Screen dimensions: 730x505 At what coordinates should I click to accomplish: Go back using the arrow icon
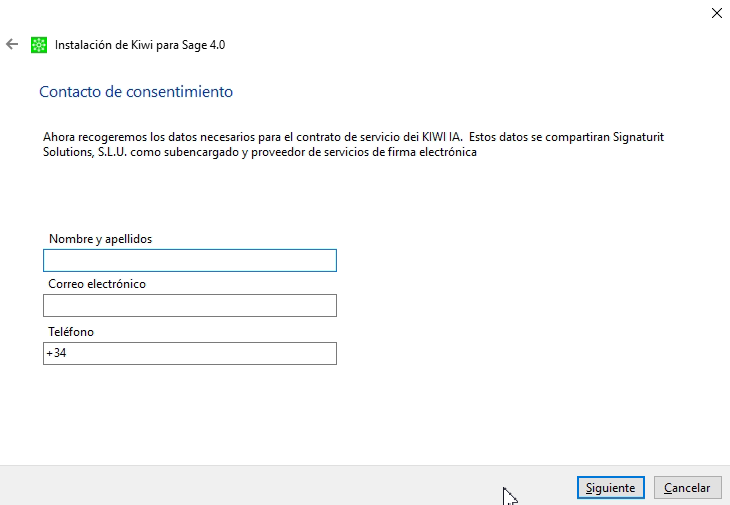click(x=12, y=45)
